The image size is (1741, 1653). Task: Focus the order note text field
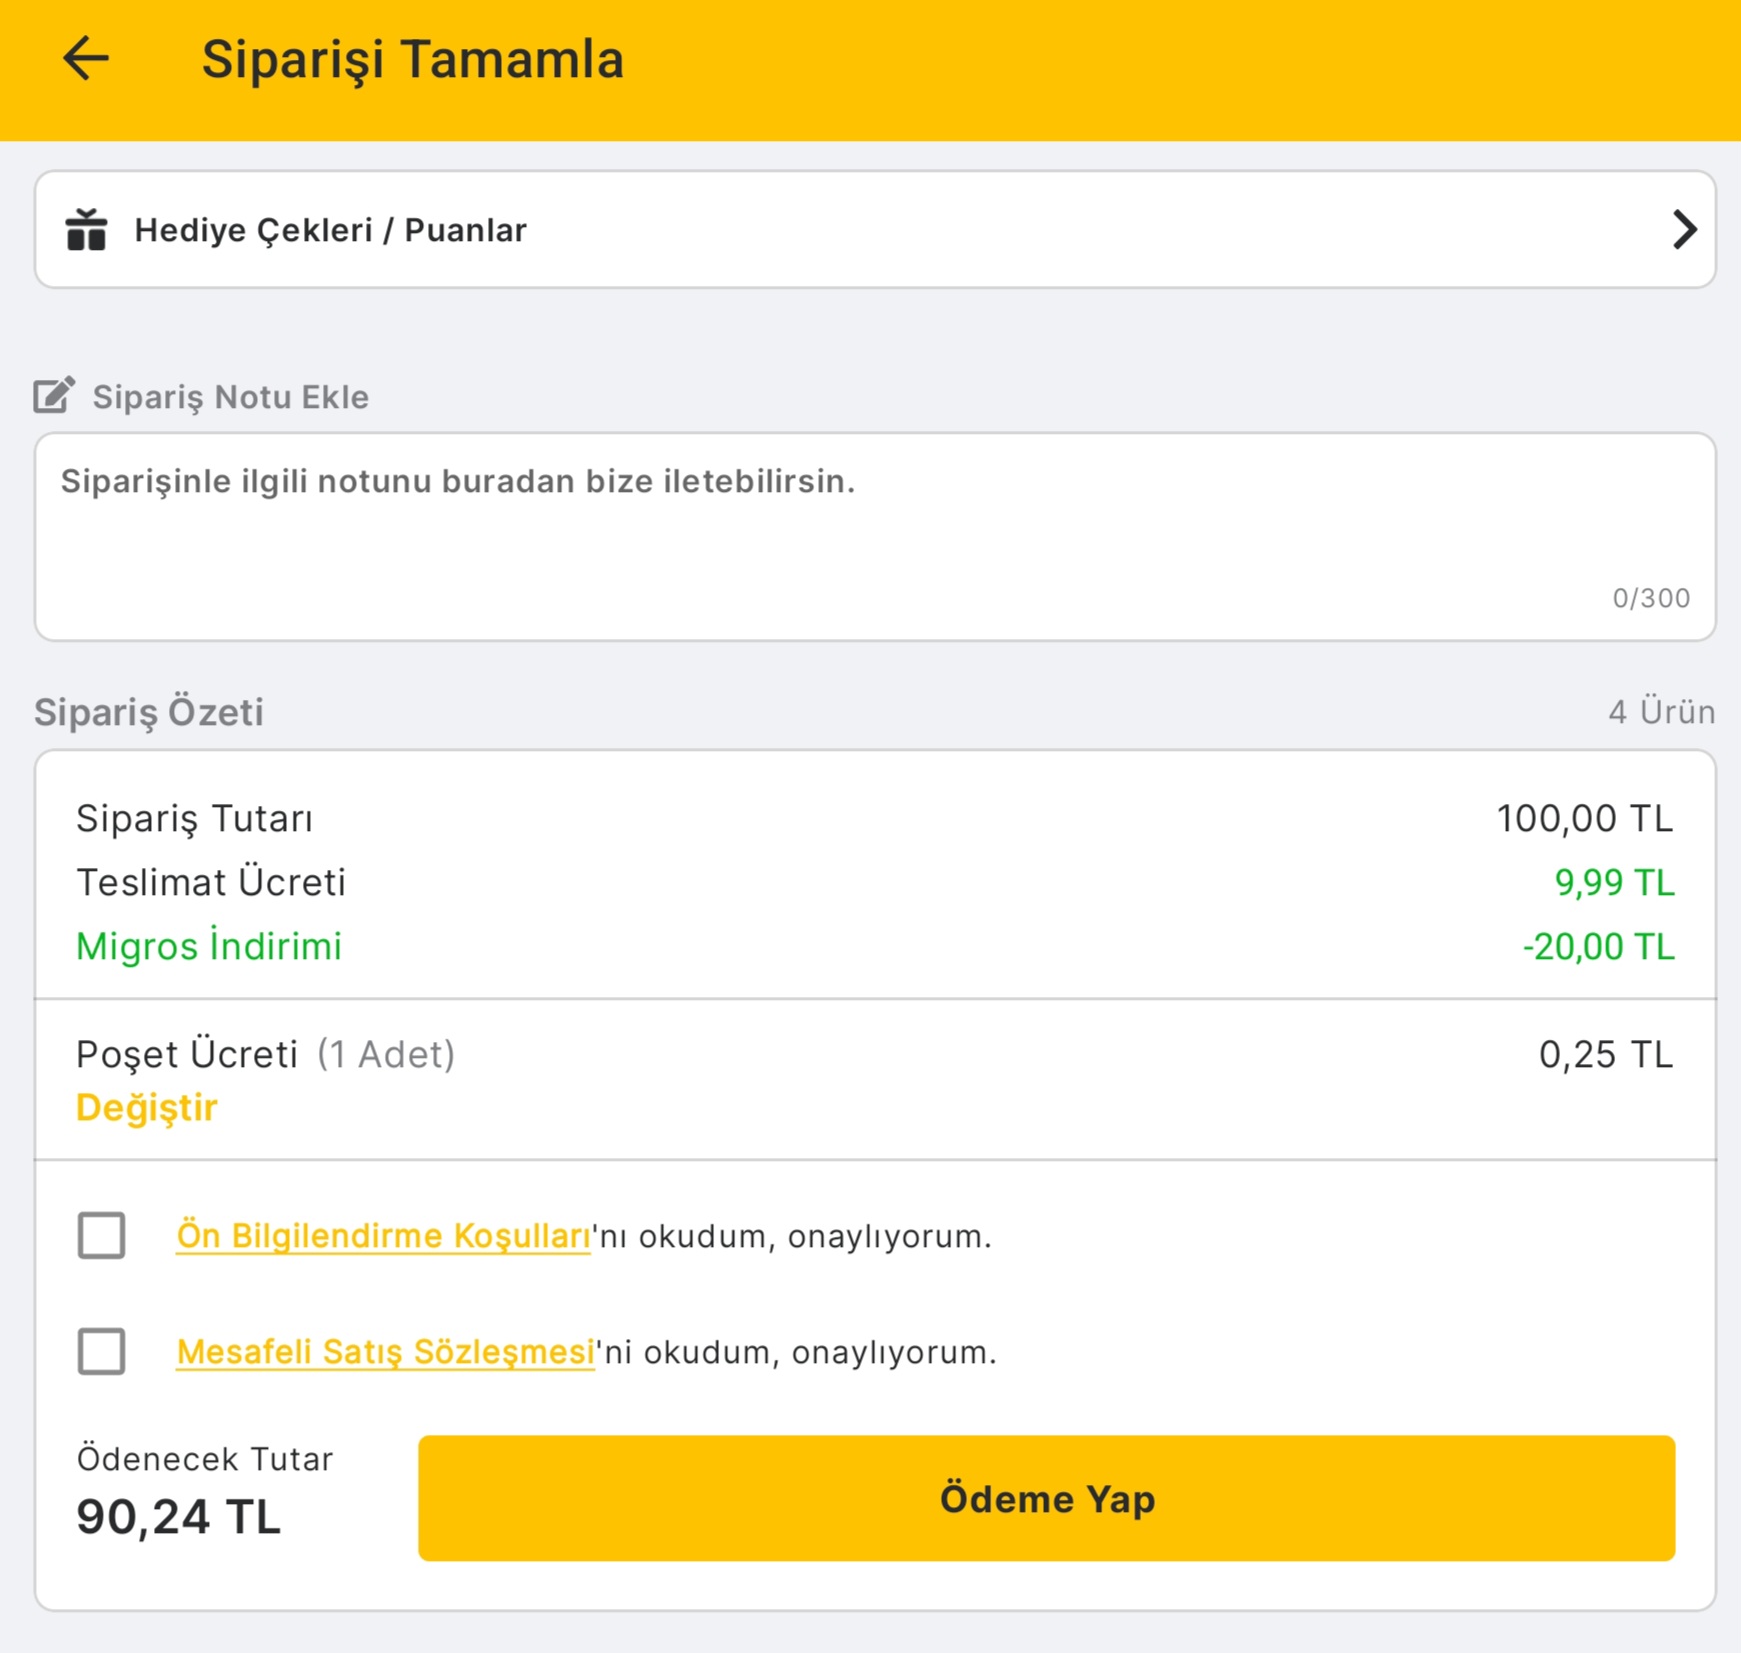click(875, 536)
